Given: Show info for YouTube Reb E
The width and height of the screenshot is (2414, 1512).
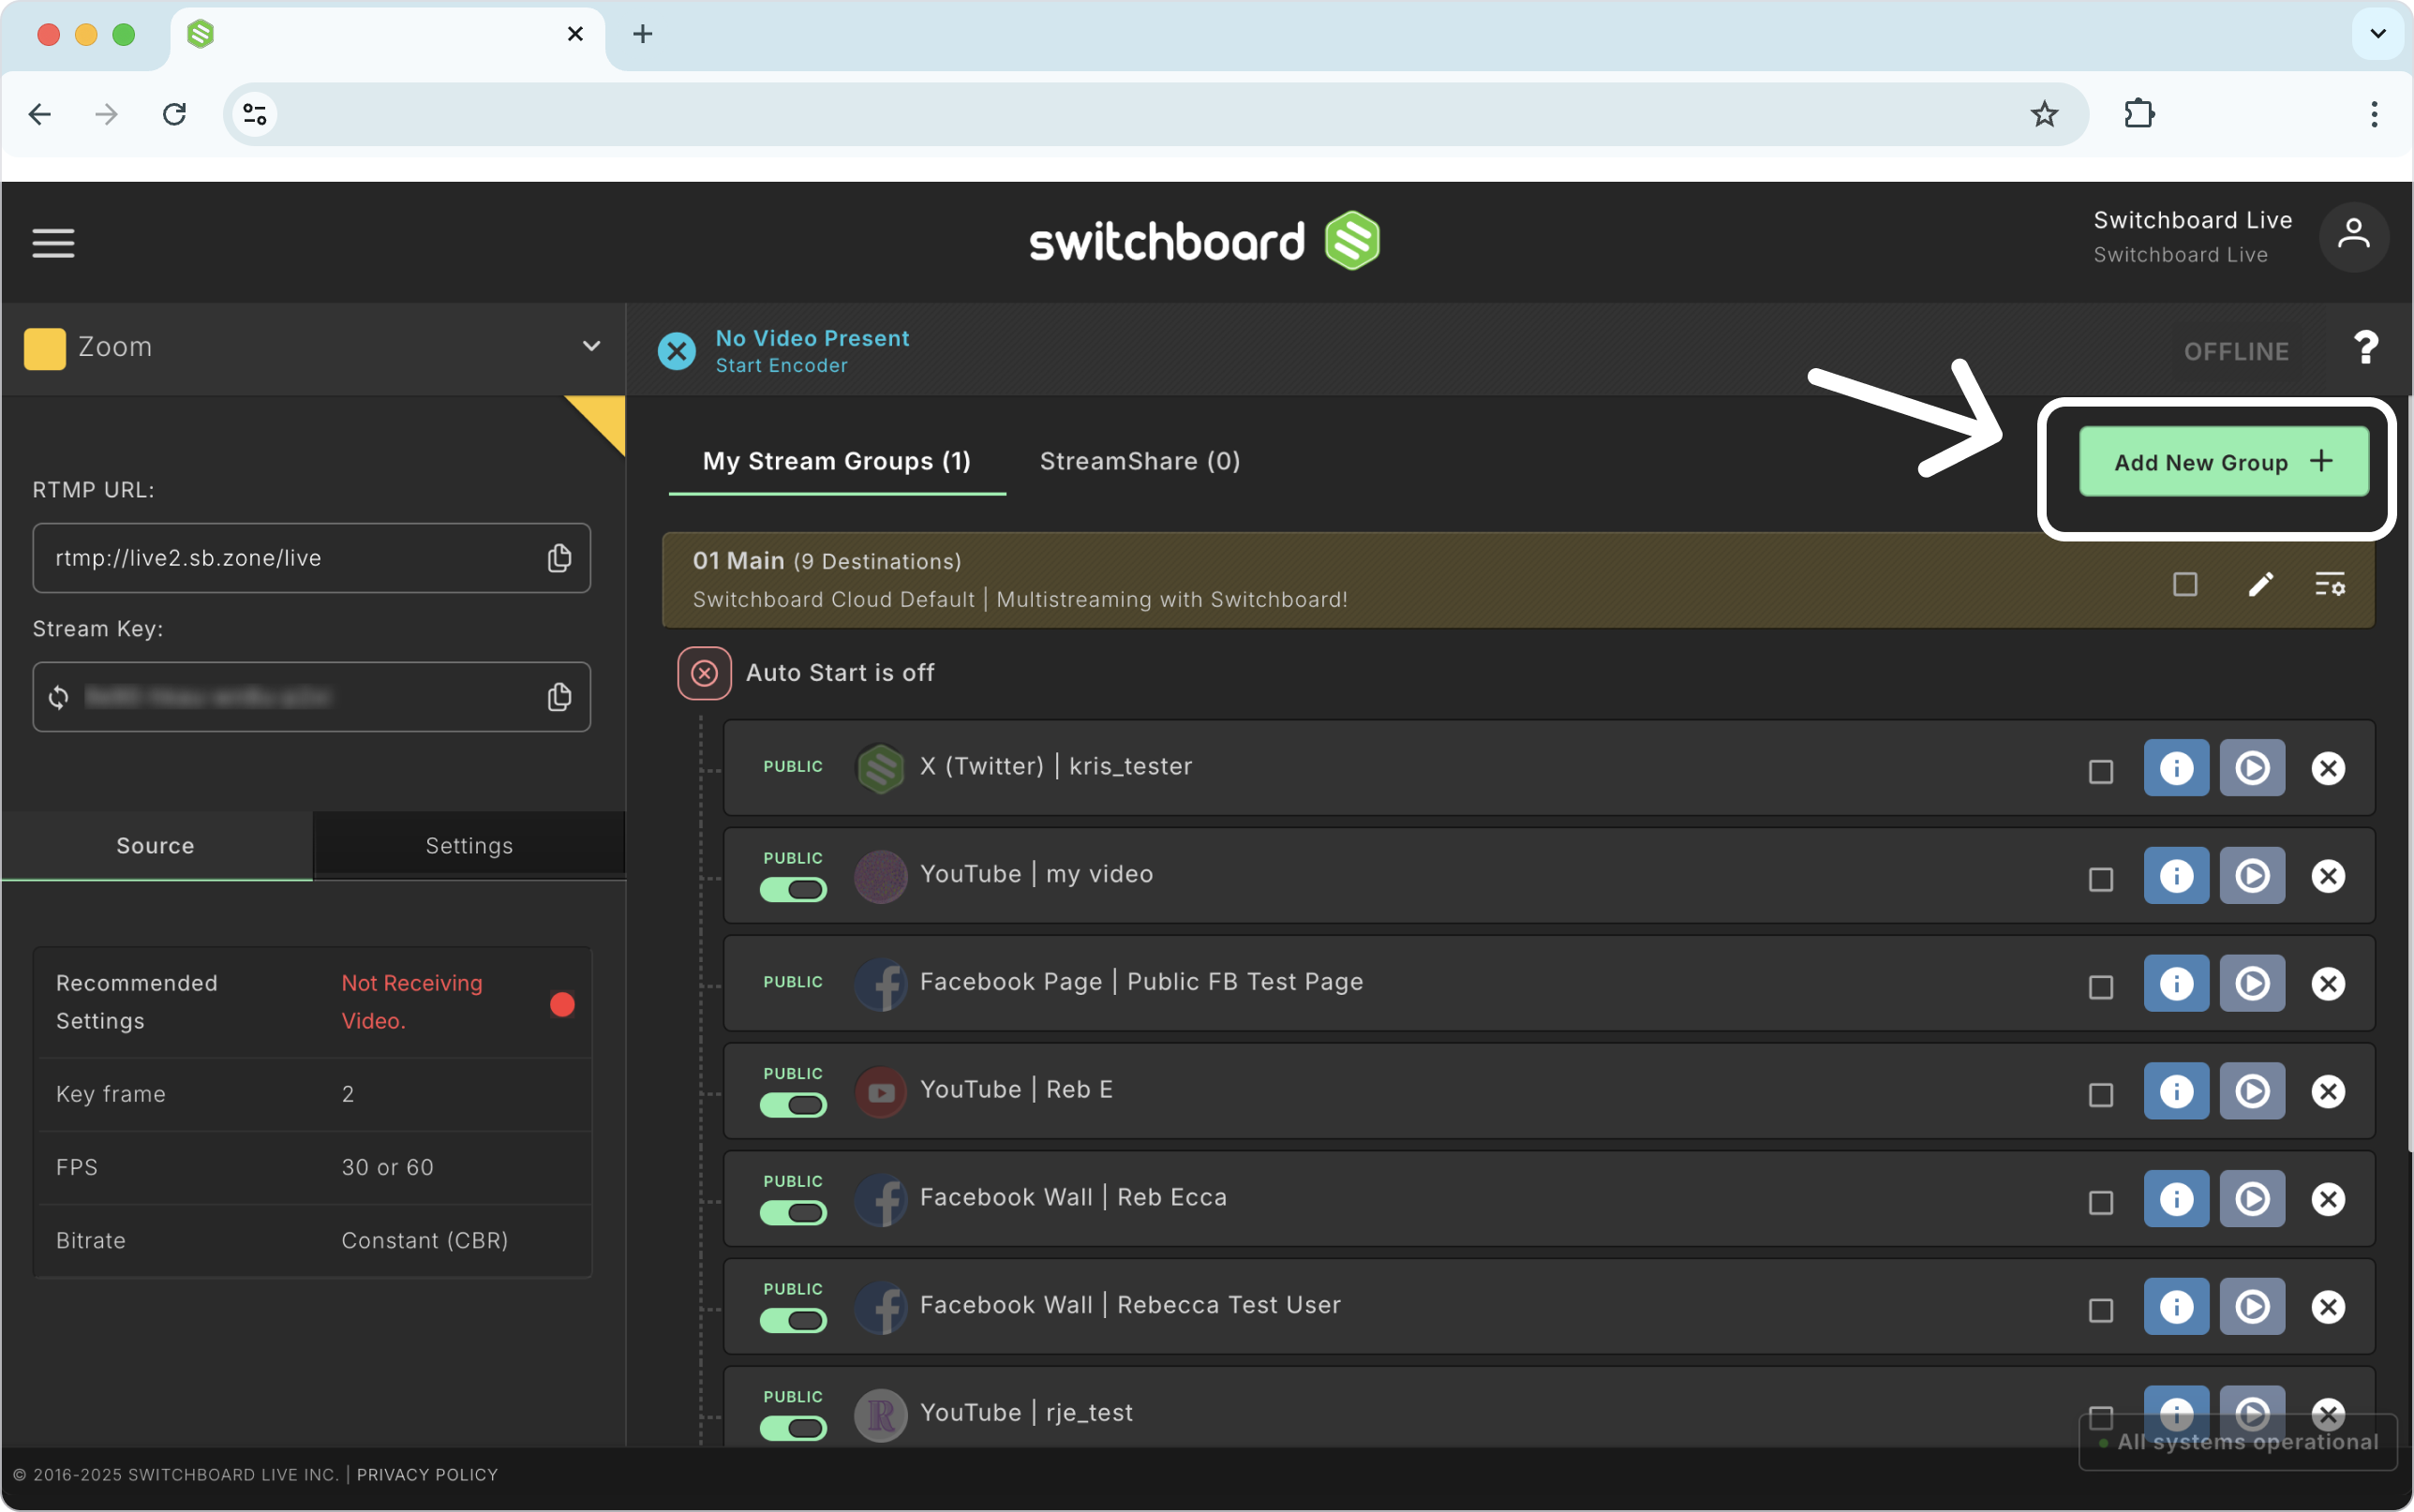Looking at the screenshot, I should pos(2176,1091).
